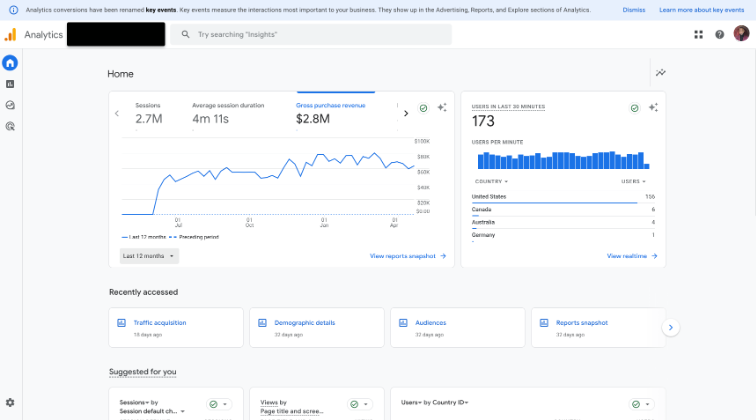
Task: Dismiss the key events banner
Action: (634, 10)
